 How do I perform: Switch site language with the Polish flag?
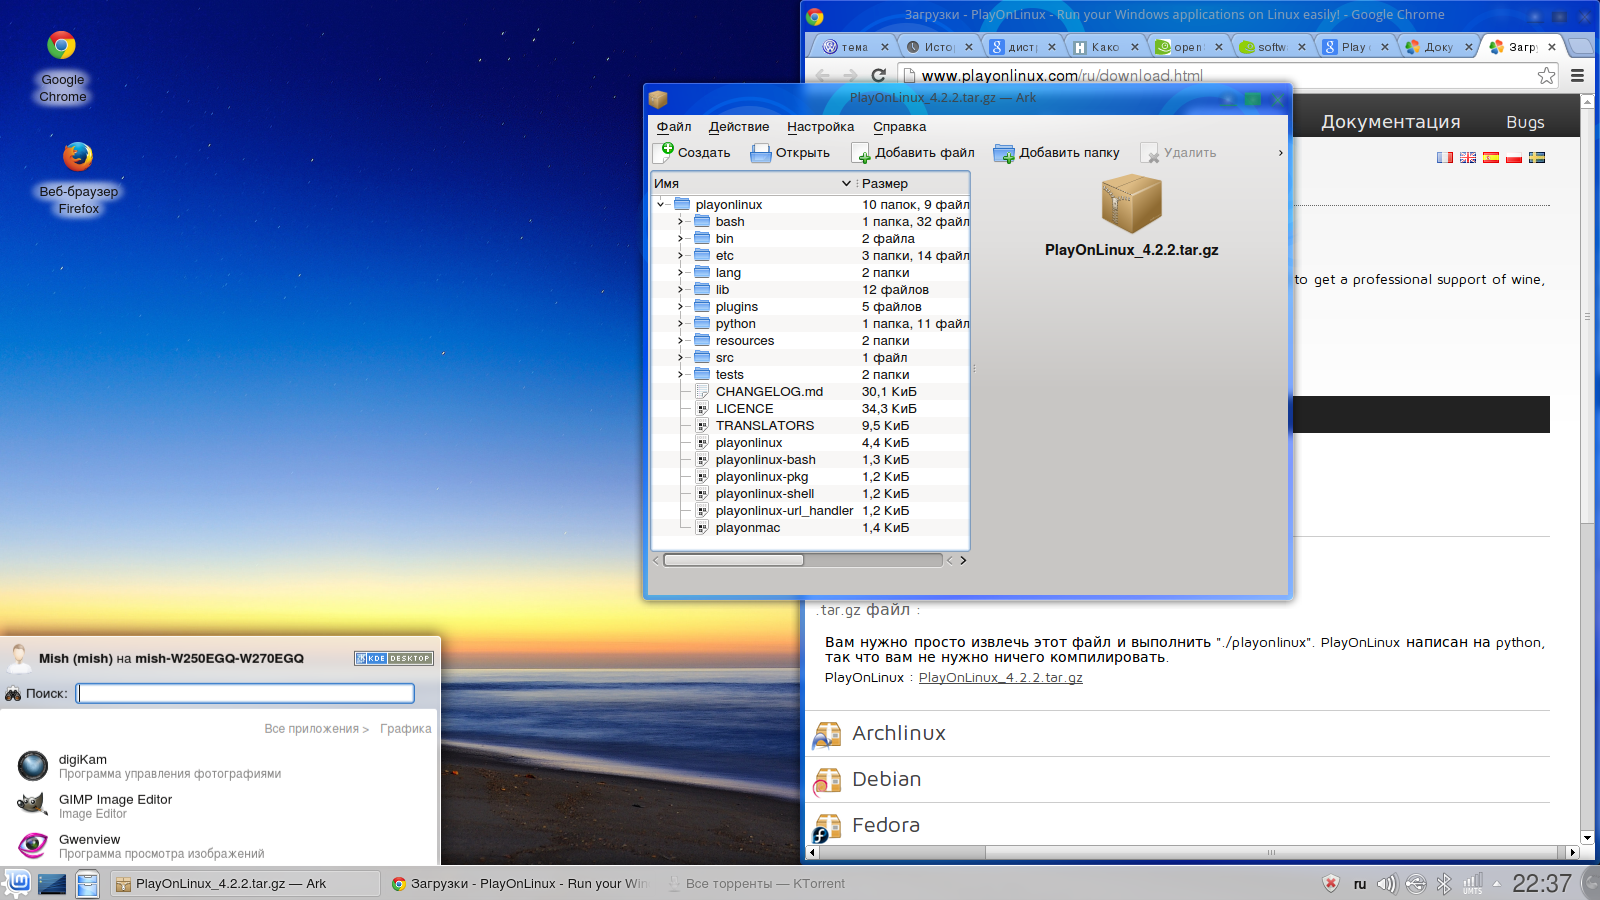pos(1513,157)
